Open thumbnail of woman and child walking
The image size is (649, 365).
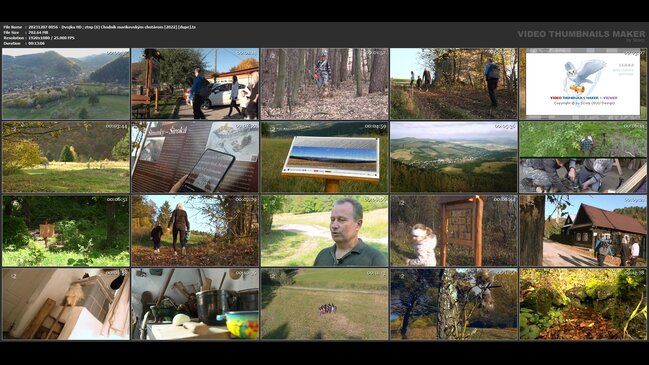tap(195, 231)
